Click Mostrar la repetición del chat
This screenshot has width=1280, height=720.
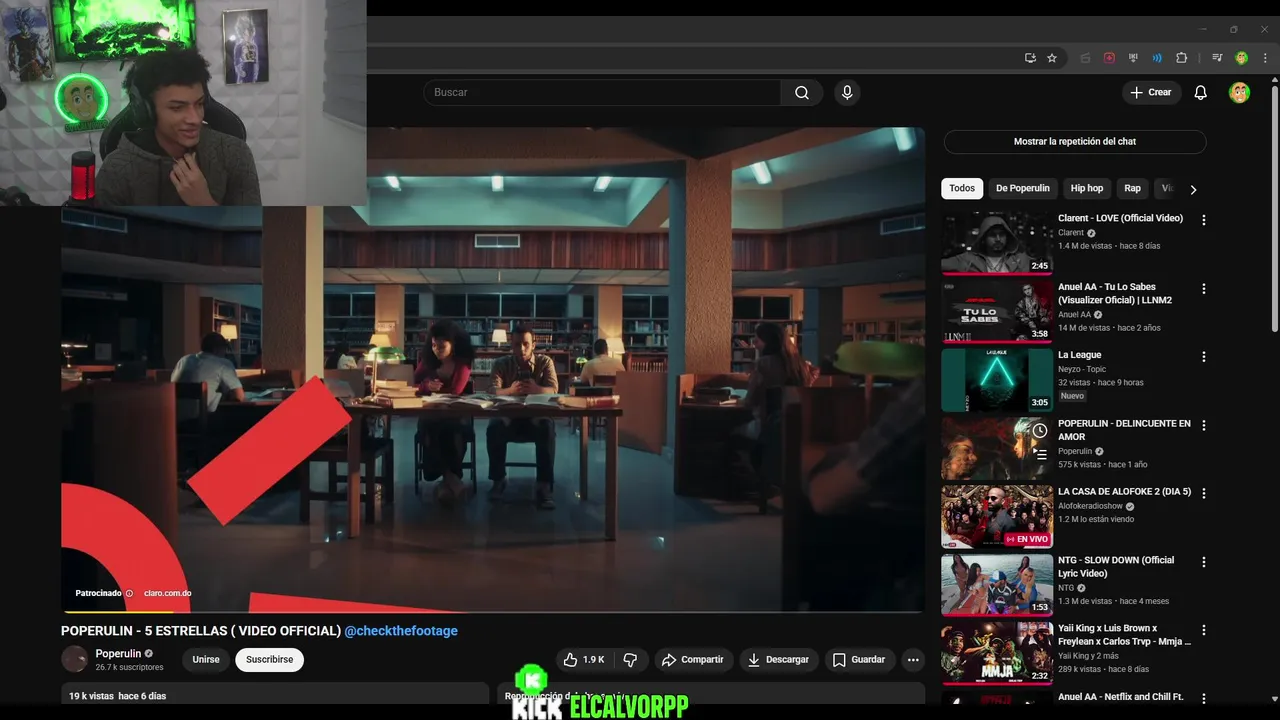(x=1075, y=142)
